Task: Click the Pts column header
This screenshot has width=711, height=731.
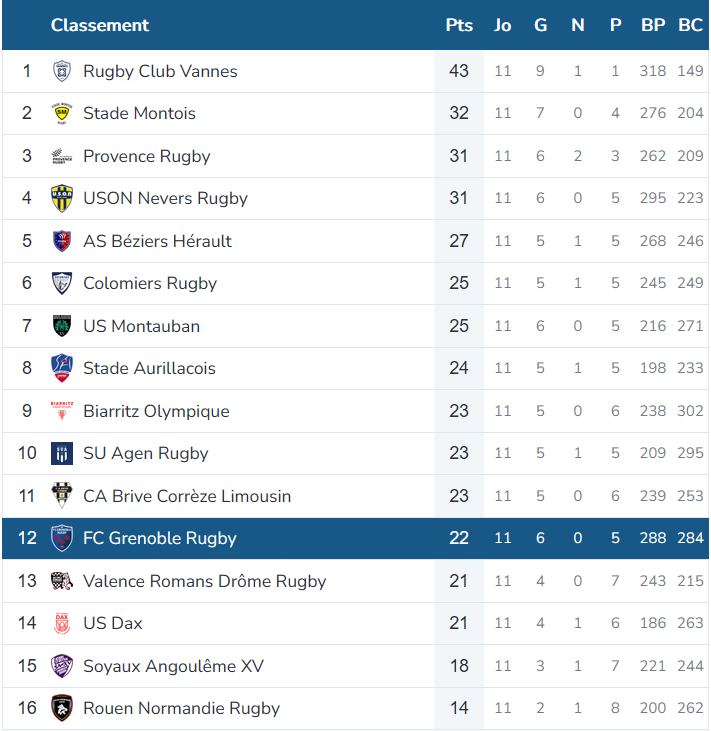Action: [459, 25]
